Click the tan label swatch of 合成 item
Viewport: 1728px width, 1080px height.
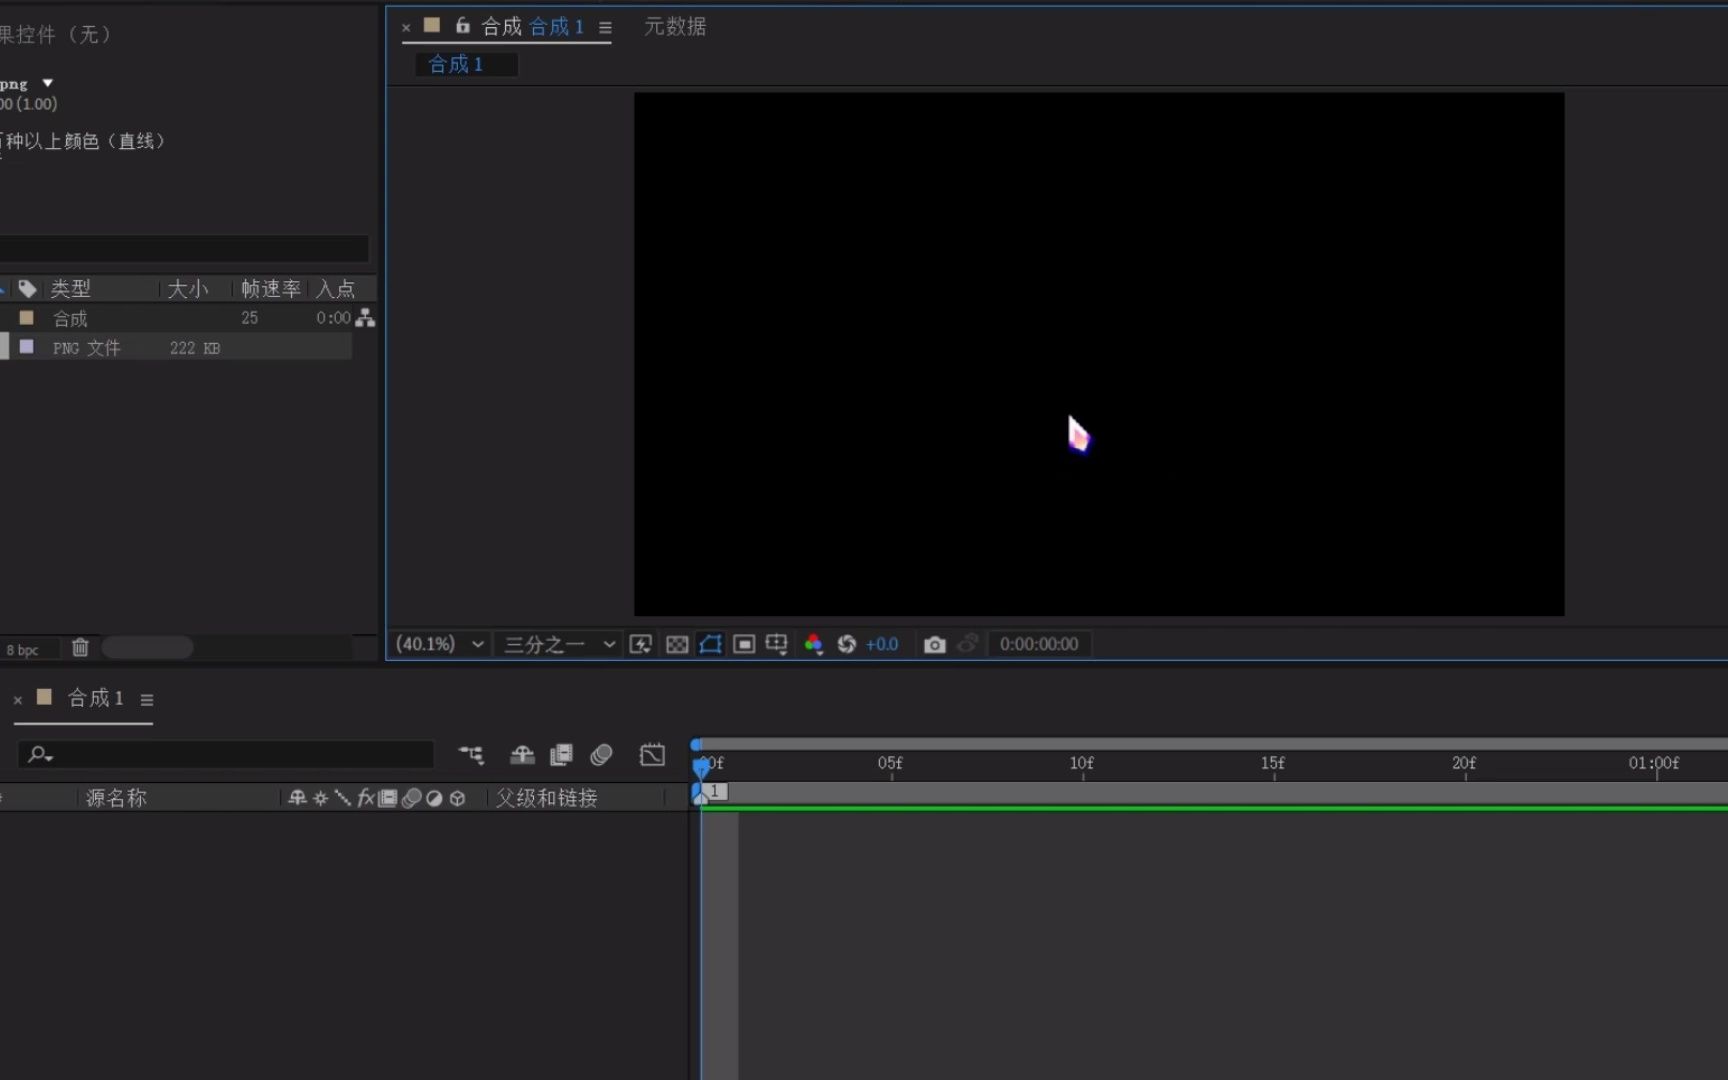tap(27, 317)
